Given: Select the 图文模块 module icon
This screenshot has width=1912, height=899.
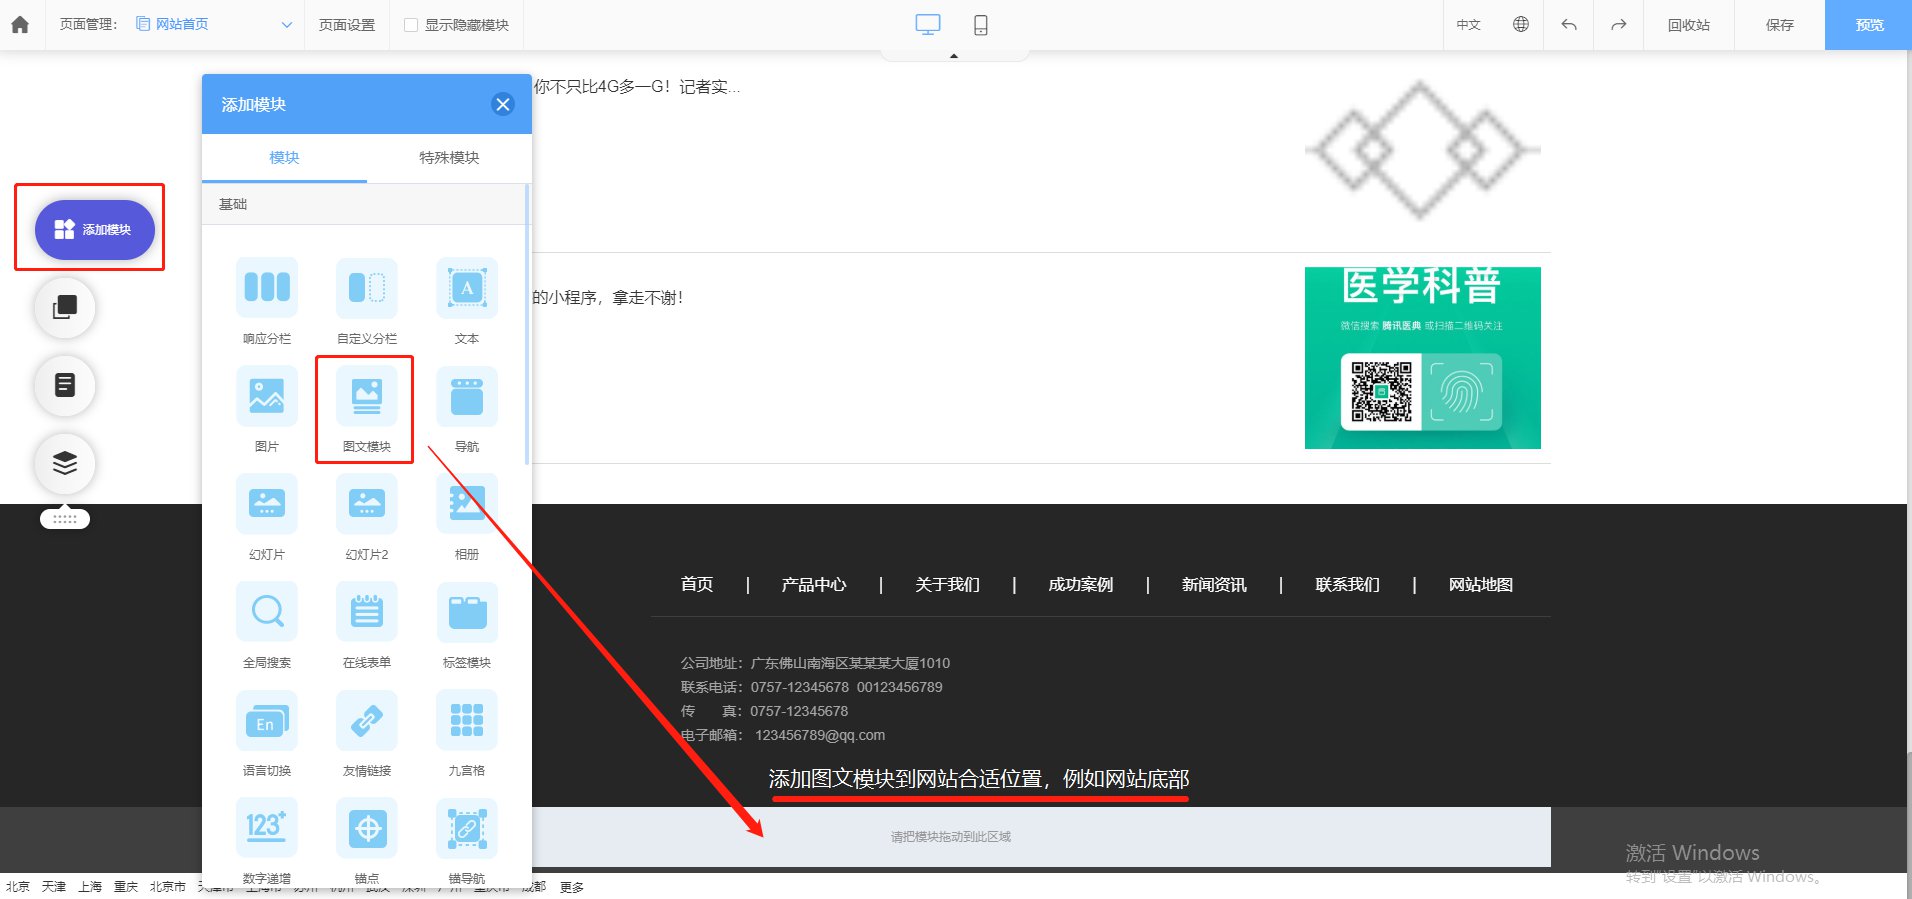Looking at the screenshot, I should [x=367, y=396].
